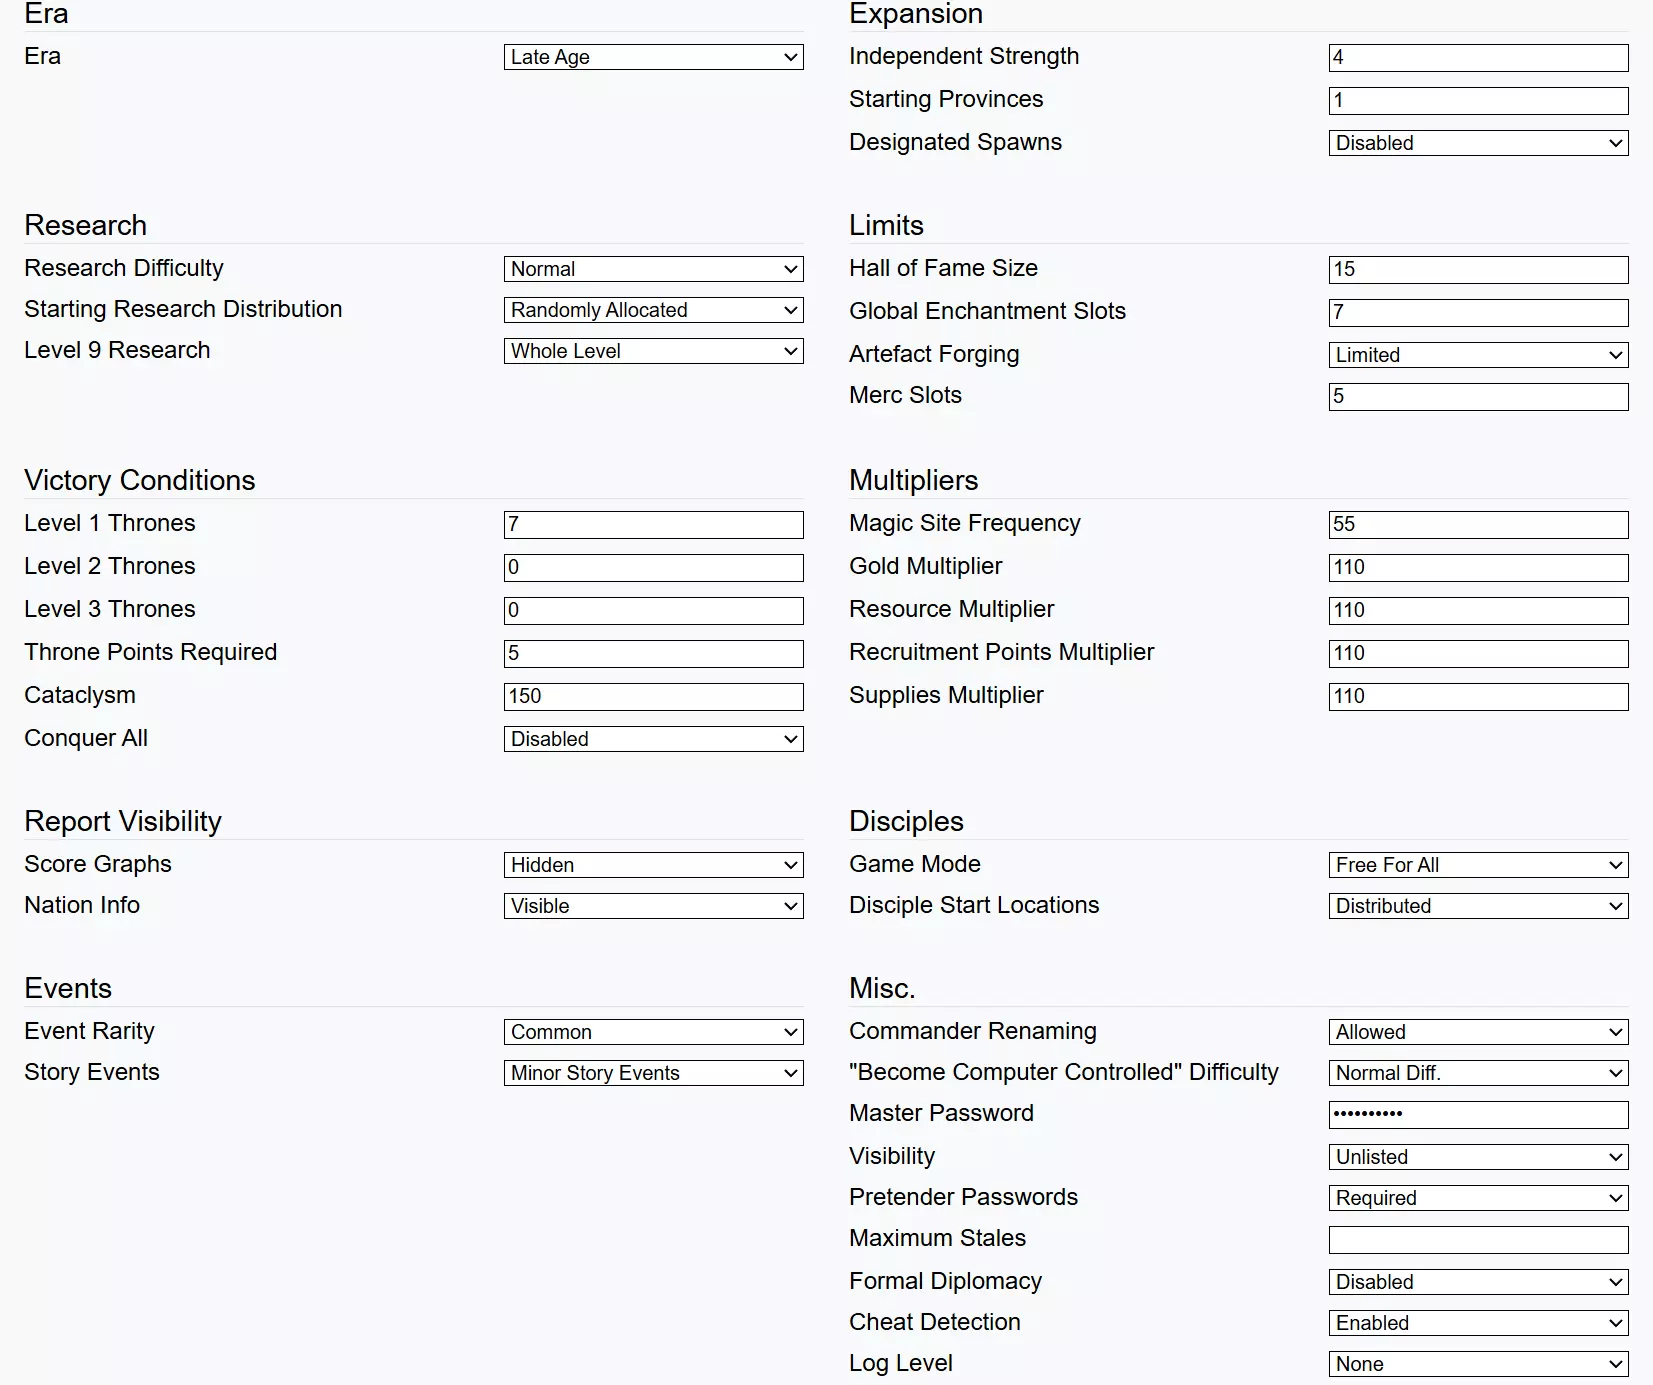Click the Merc Slots input field
Image resolution: width=1653 pixels, height=1385 pixels.
pos(1478,397)
